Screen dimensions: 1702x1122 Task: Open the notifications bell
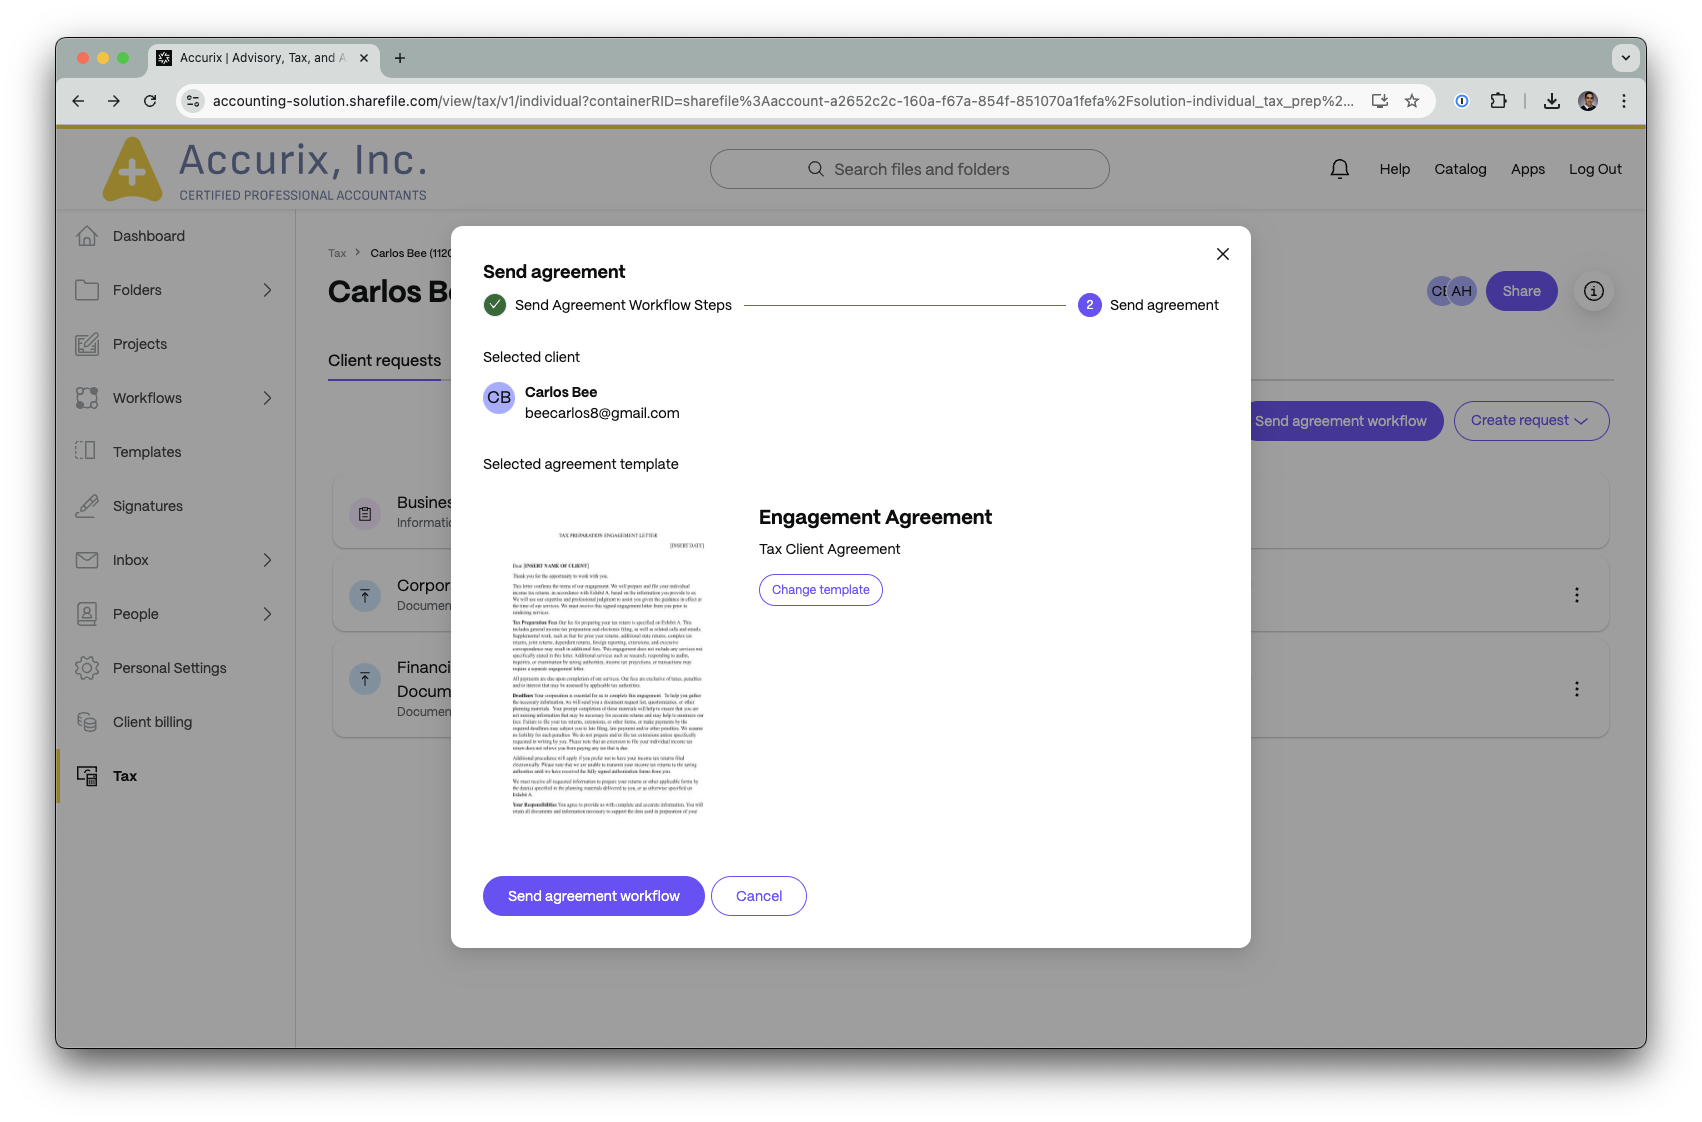click(x=1339, y=169)
